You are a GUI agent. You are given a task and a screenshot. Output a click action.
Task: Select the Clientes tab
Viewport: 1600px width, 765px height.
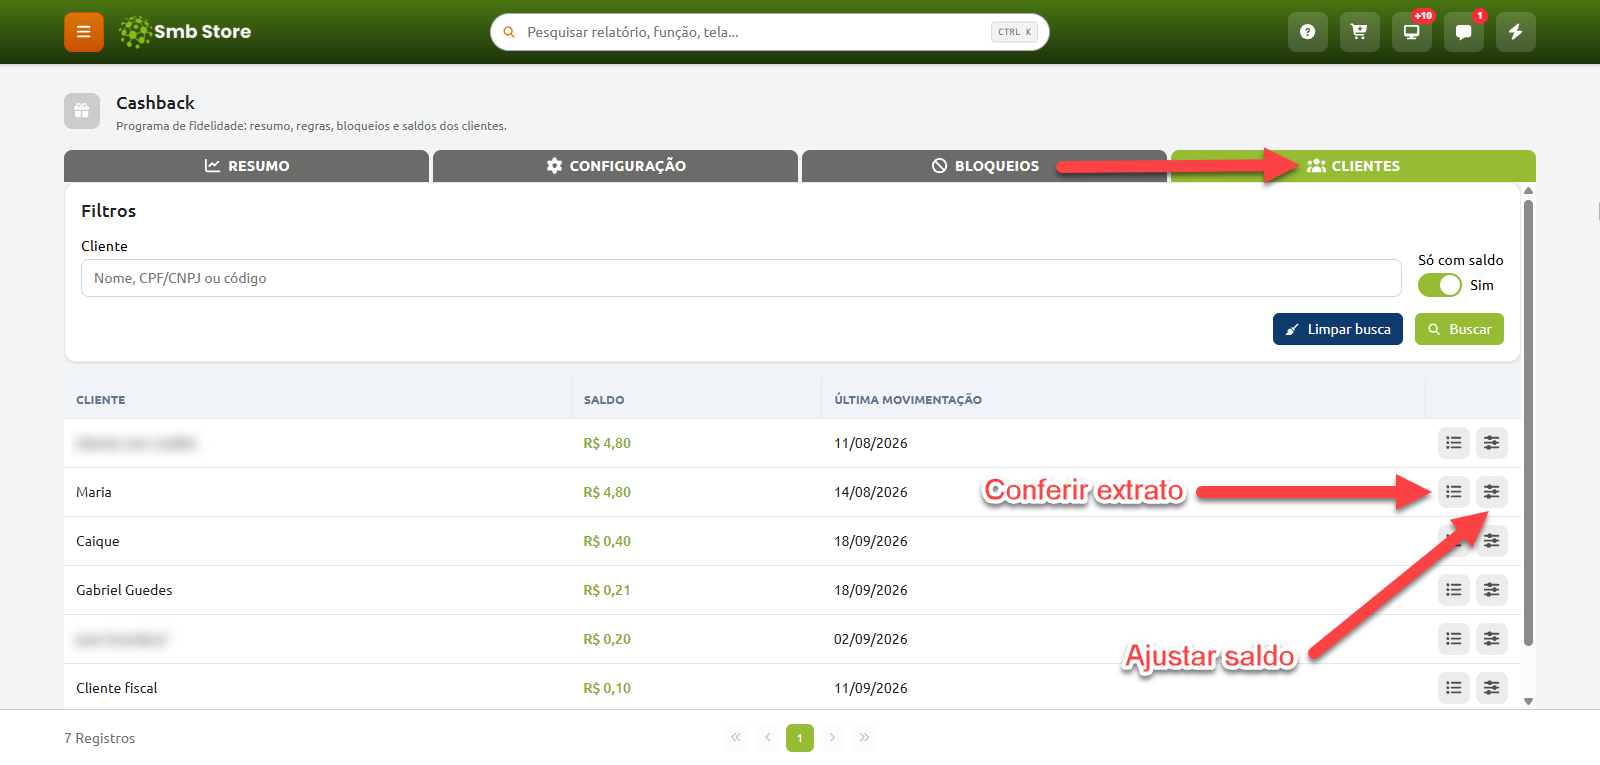pos(1353,166)
